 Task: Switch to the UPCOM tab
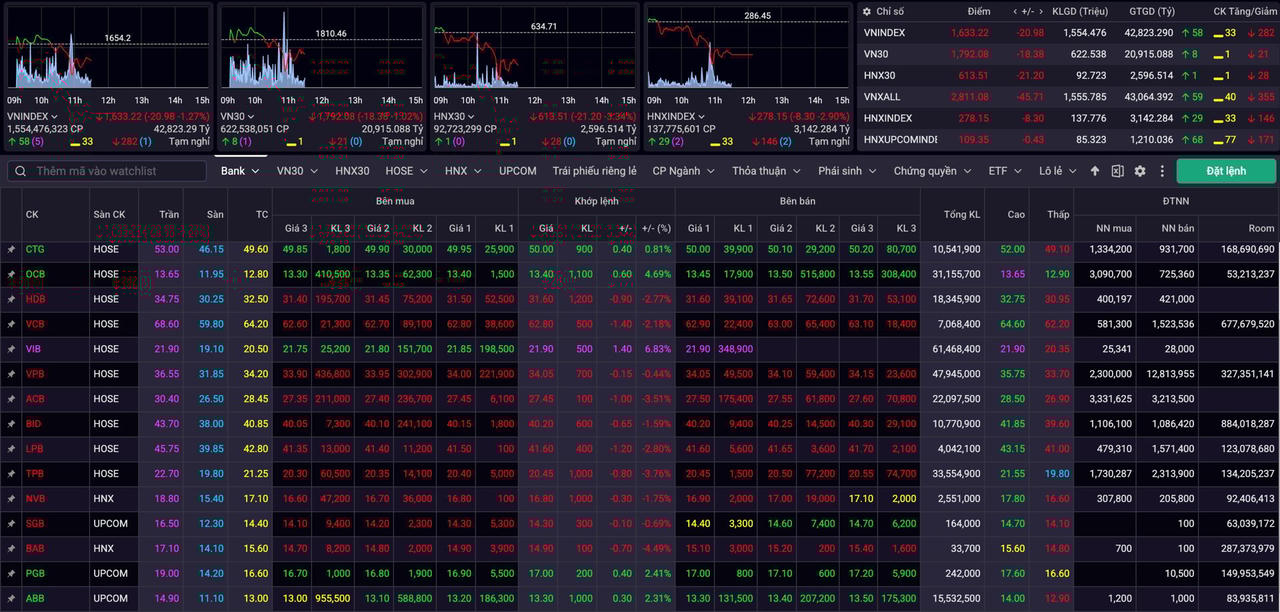click(517, 171)
